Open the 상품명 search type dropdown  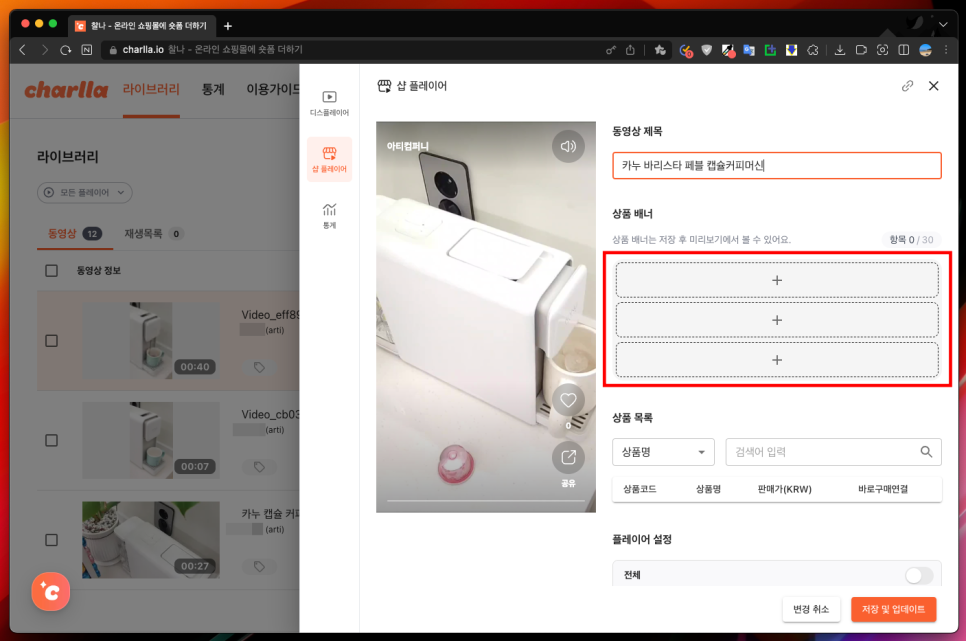click(x=663, y=452)
